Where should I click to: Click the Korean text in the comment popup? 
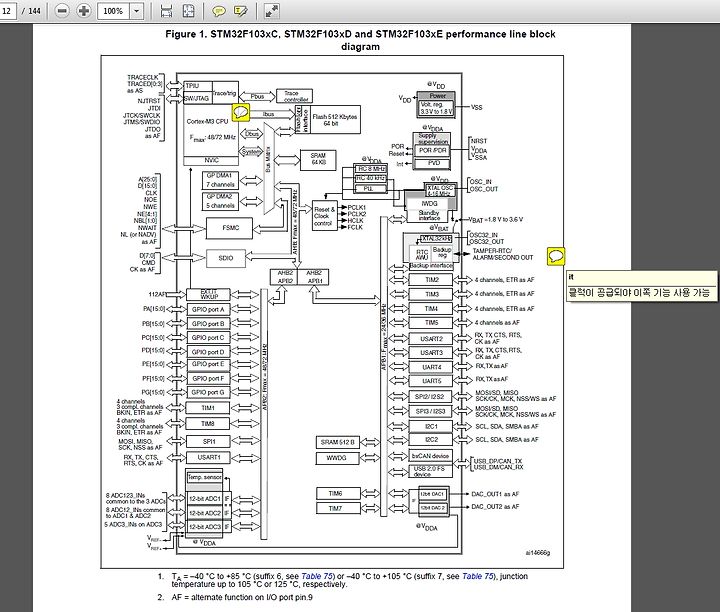coord(639,292)
